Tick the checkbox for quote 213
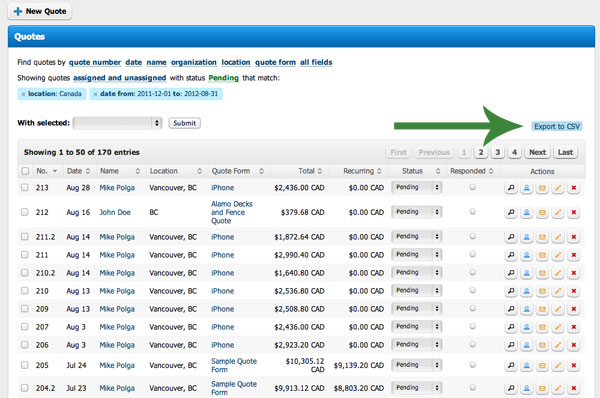The image size is (600, 398). 24,188
